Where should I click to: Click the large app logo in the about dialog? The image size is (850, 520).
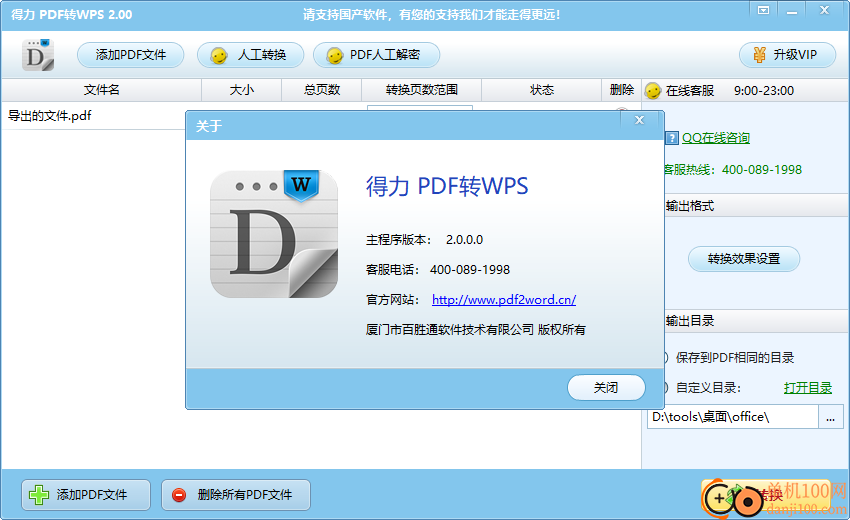coord(274,234)
